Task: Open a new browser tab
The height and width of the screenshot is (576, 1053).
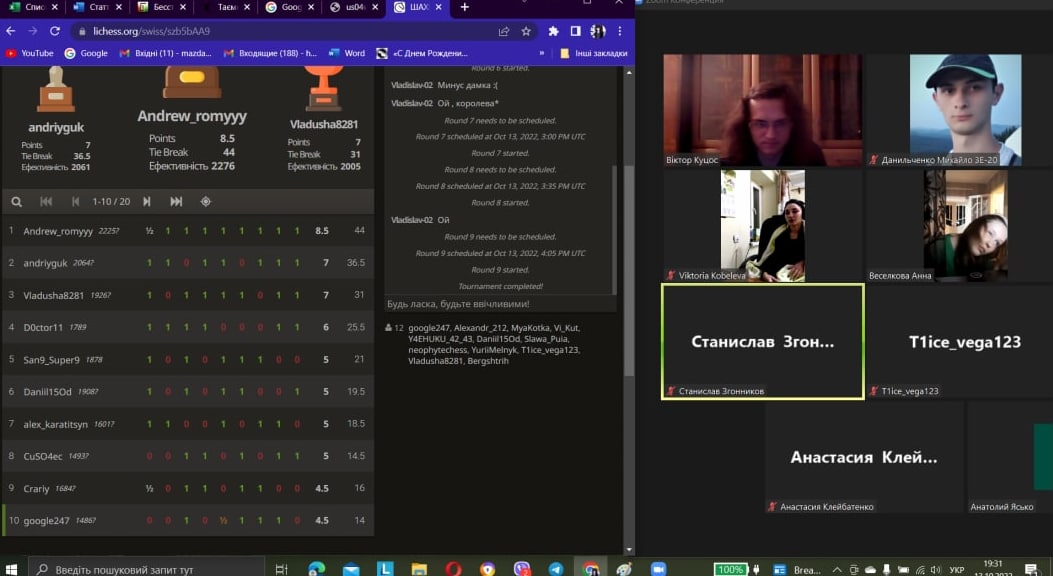Action: [x=464, y=7]
